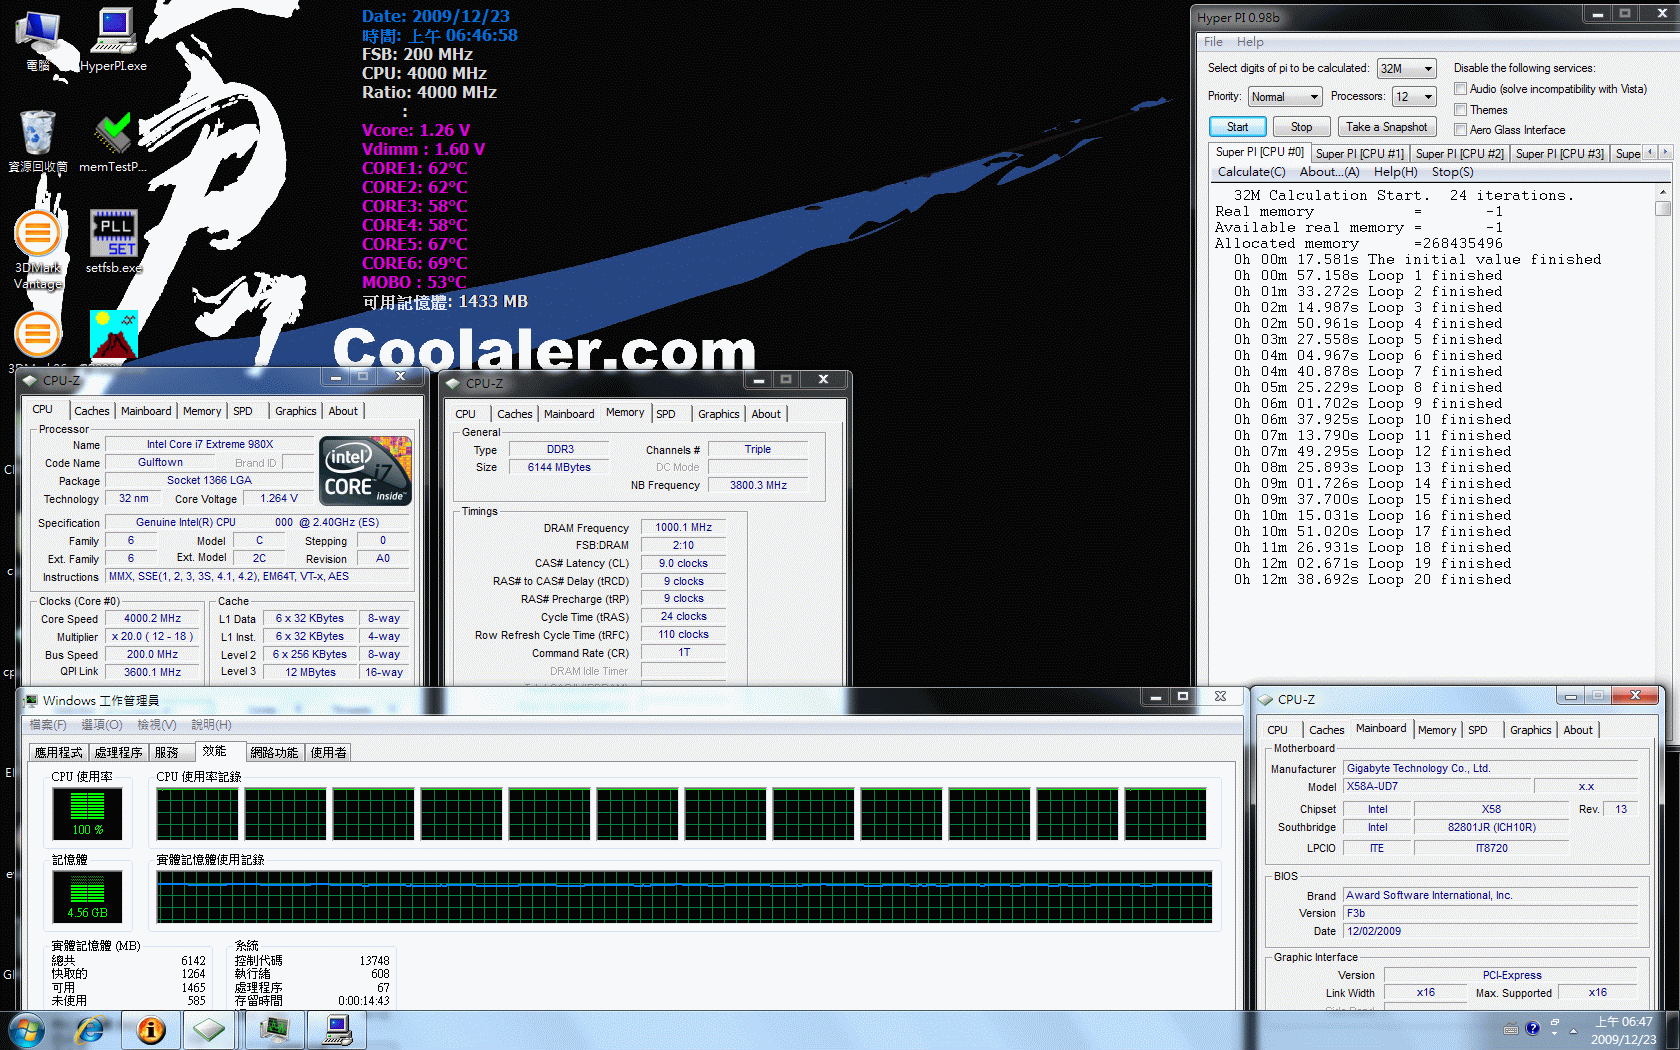Open About tab in memory CPU-Z window
Image resolution: width=1680 pixels, height=1050 pixels.
coord(766,414)
